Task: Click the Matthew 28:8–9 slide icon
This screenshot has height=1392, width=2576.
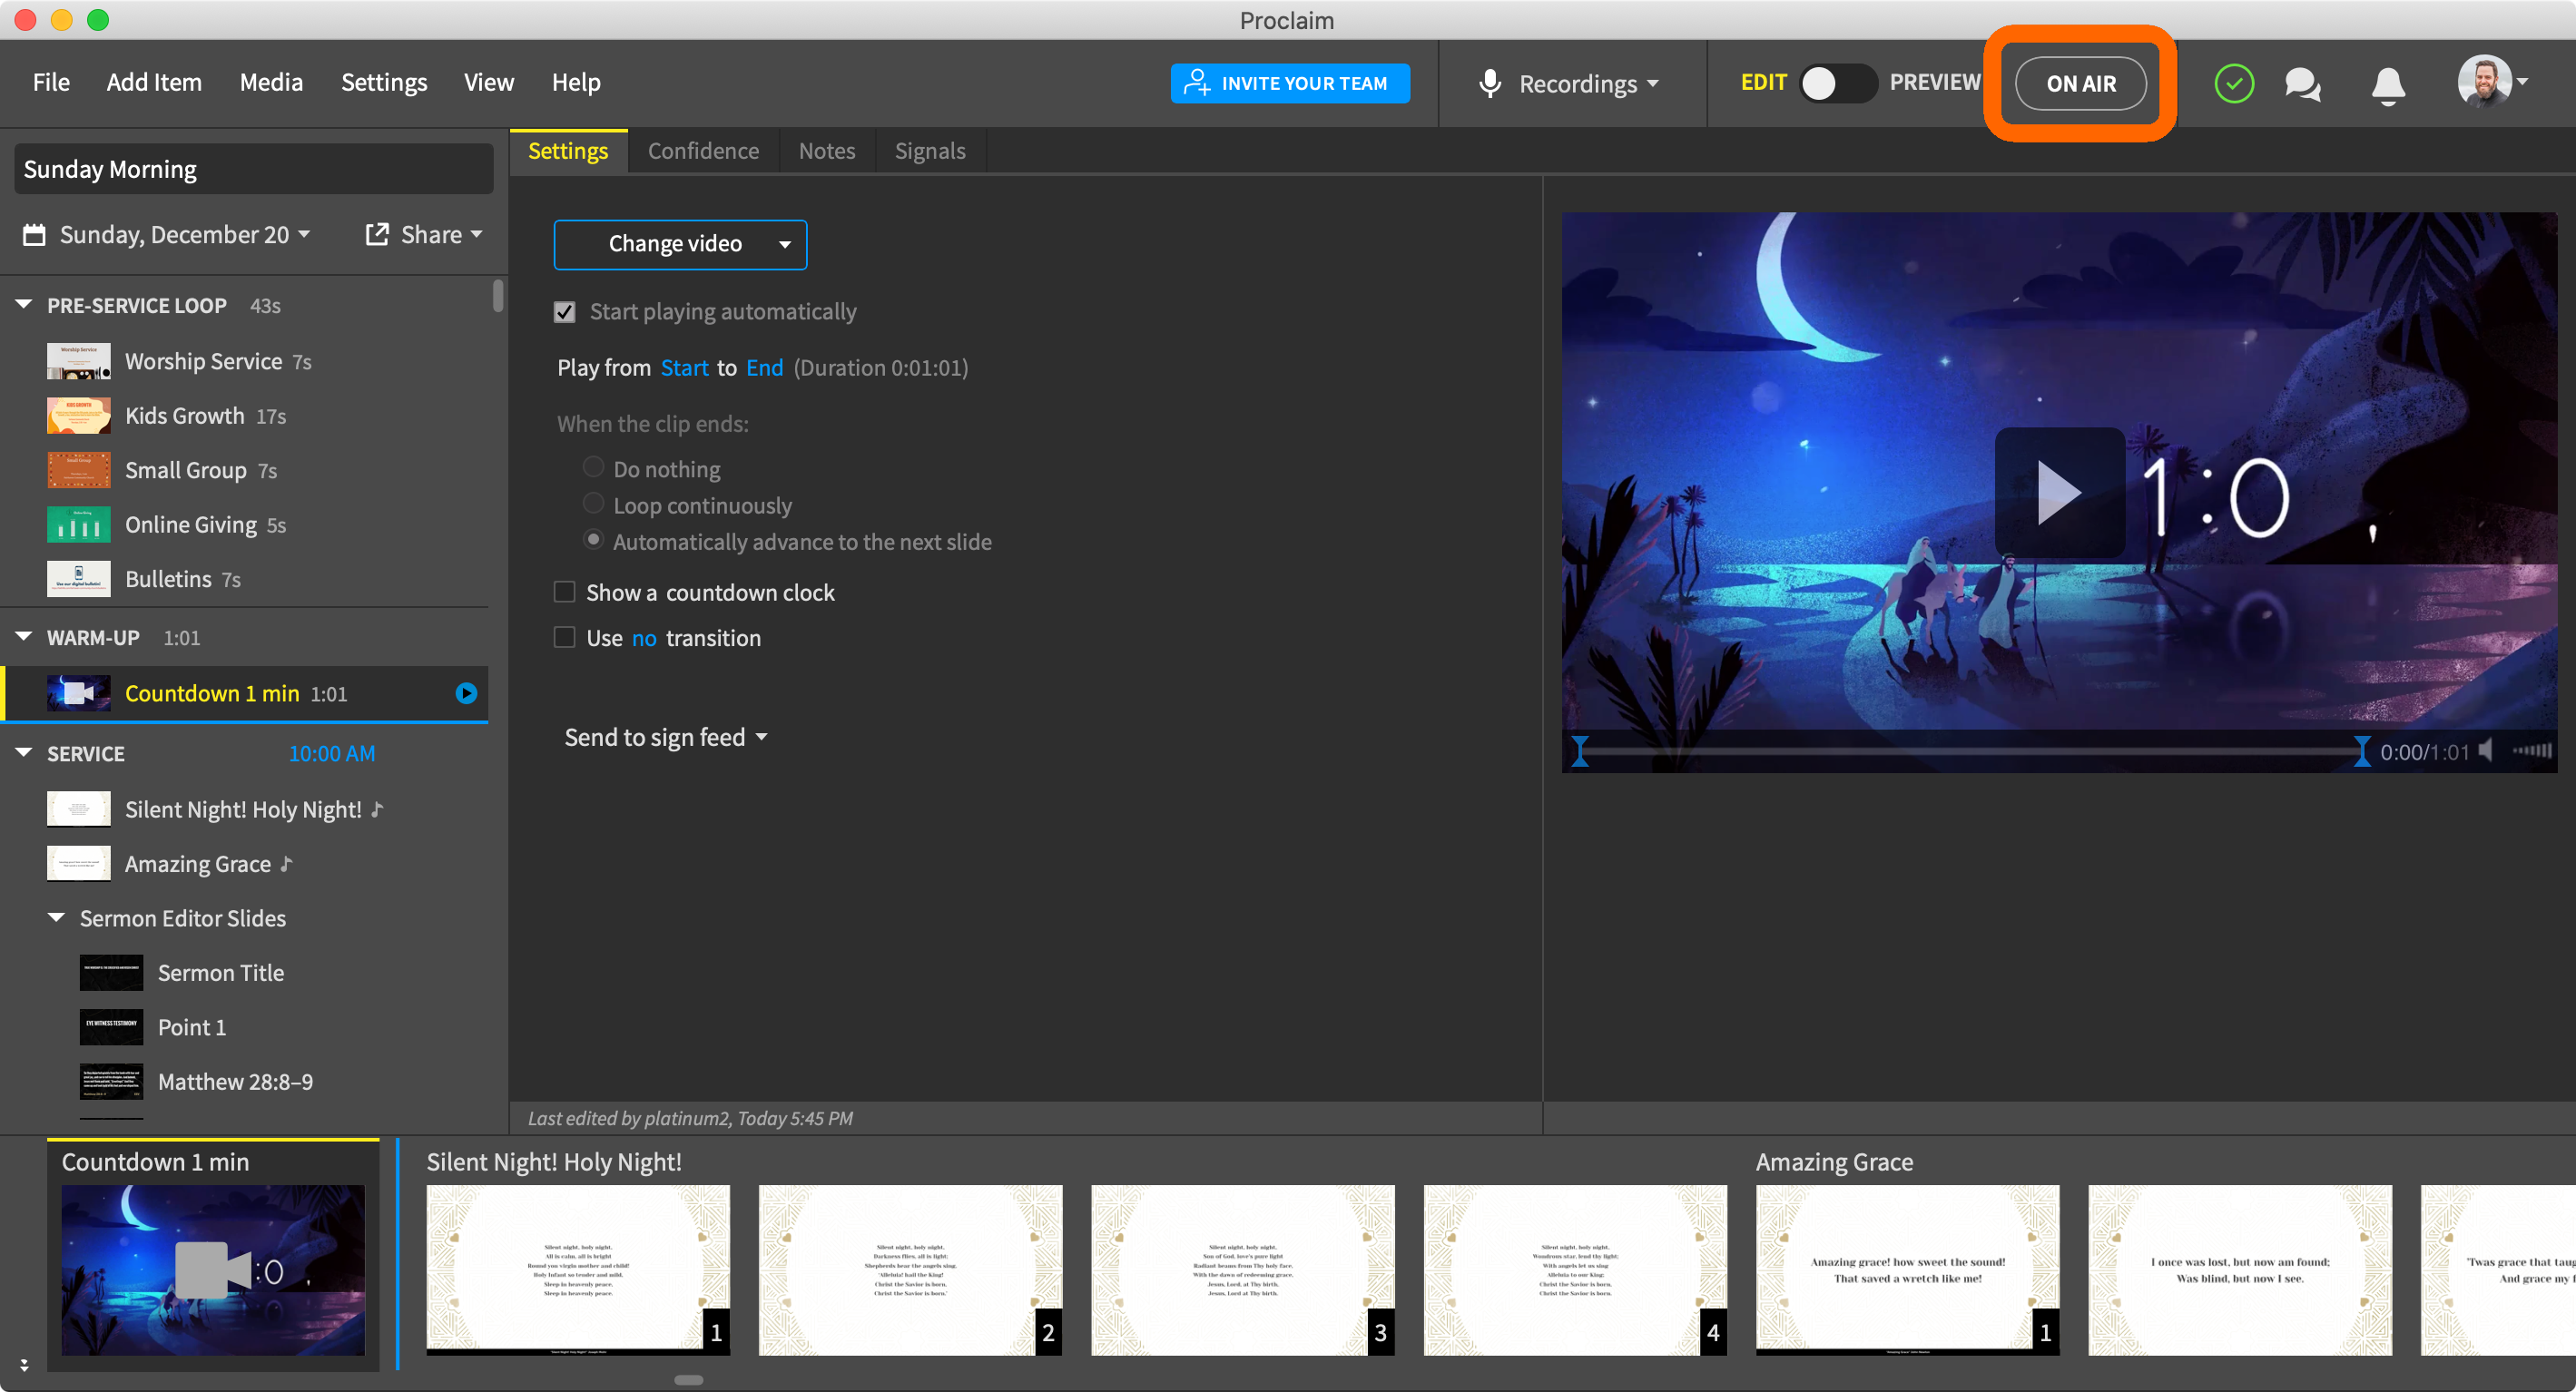Action: [x=112, y=1082]
